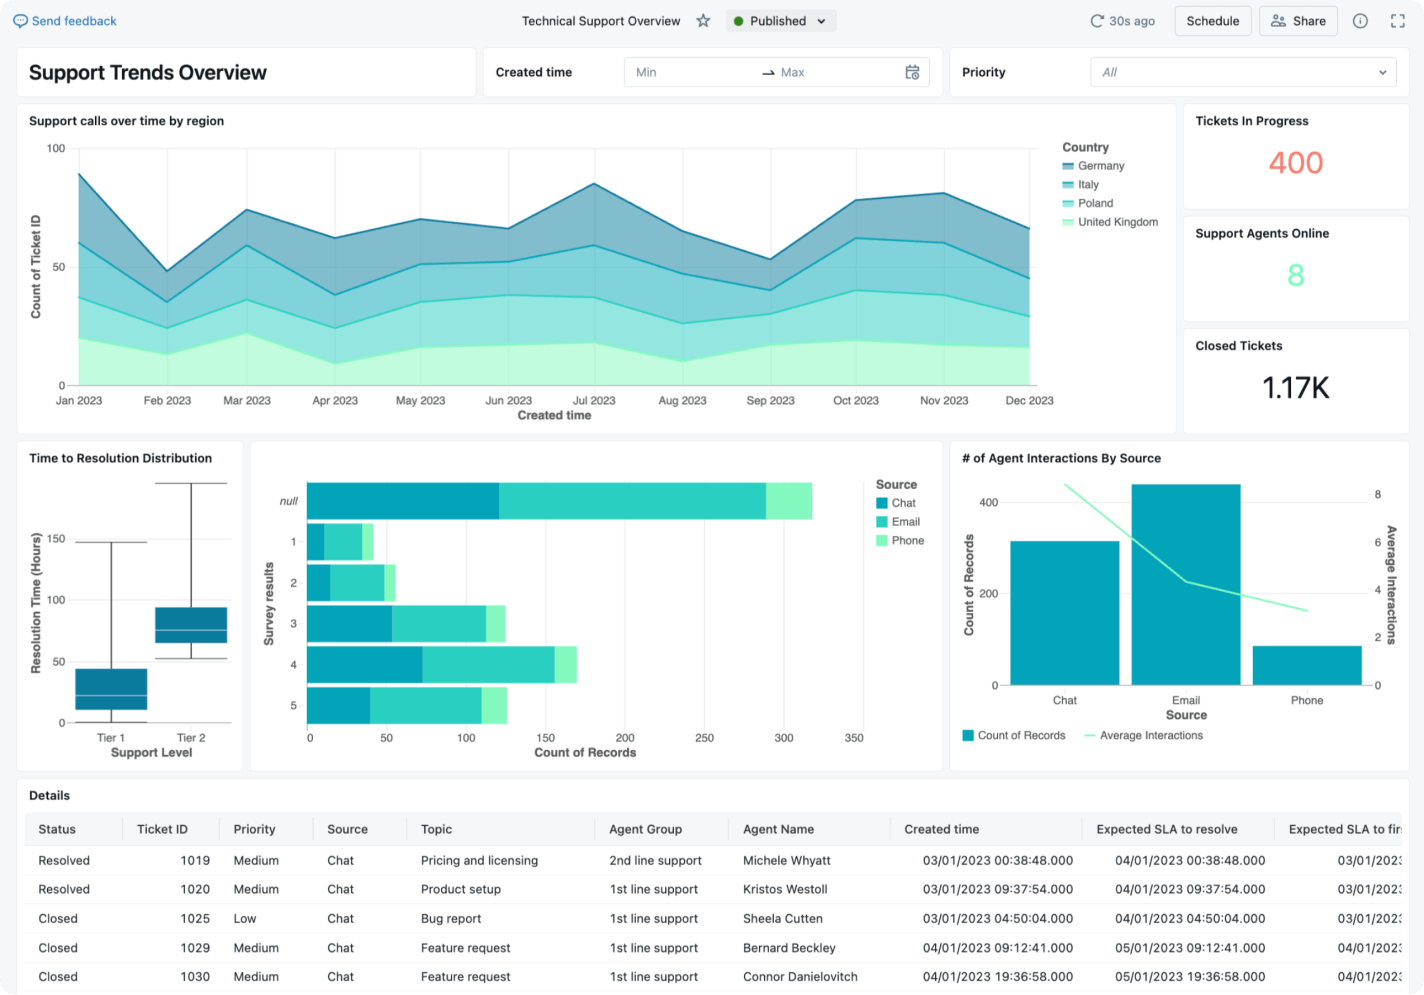Click the Italy color swatch in the legend
Image resolution: width=1424 pixels, height=995 pixels.
1068,185
